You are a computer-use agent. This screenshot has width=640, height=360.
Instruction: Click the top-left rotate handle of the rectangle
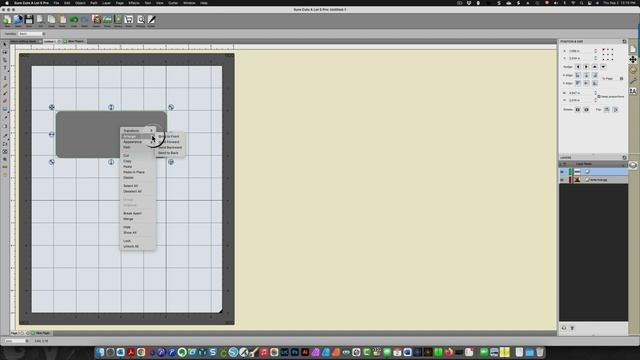point(51,107)
